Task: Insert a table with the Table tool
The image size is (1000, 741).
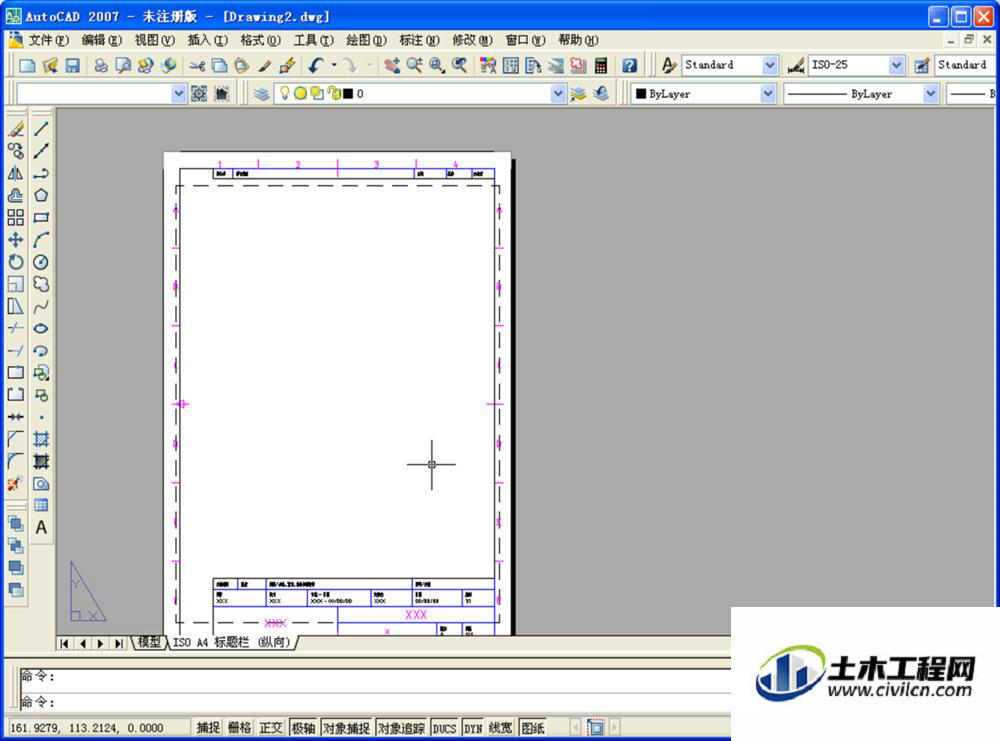Action: tap(41, 506)
